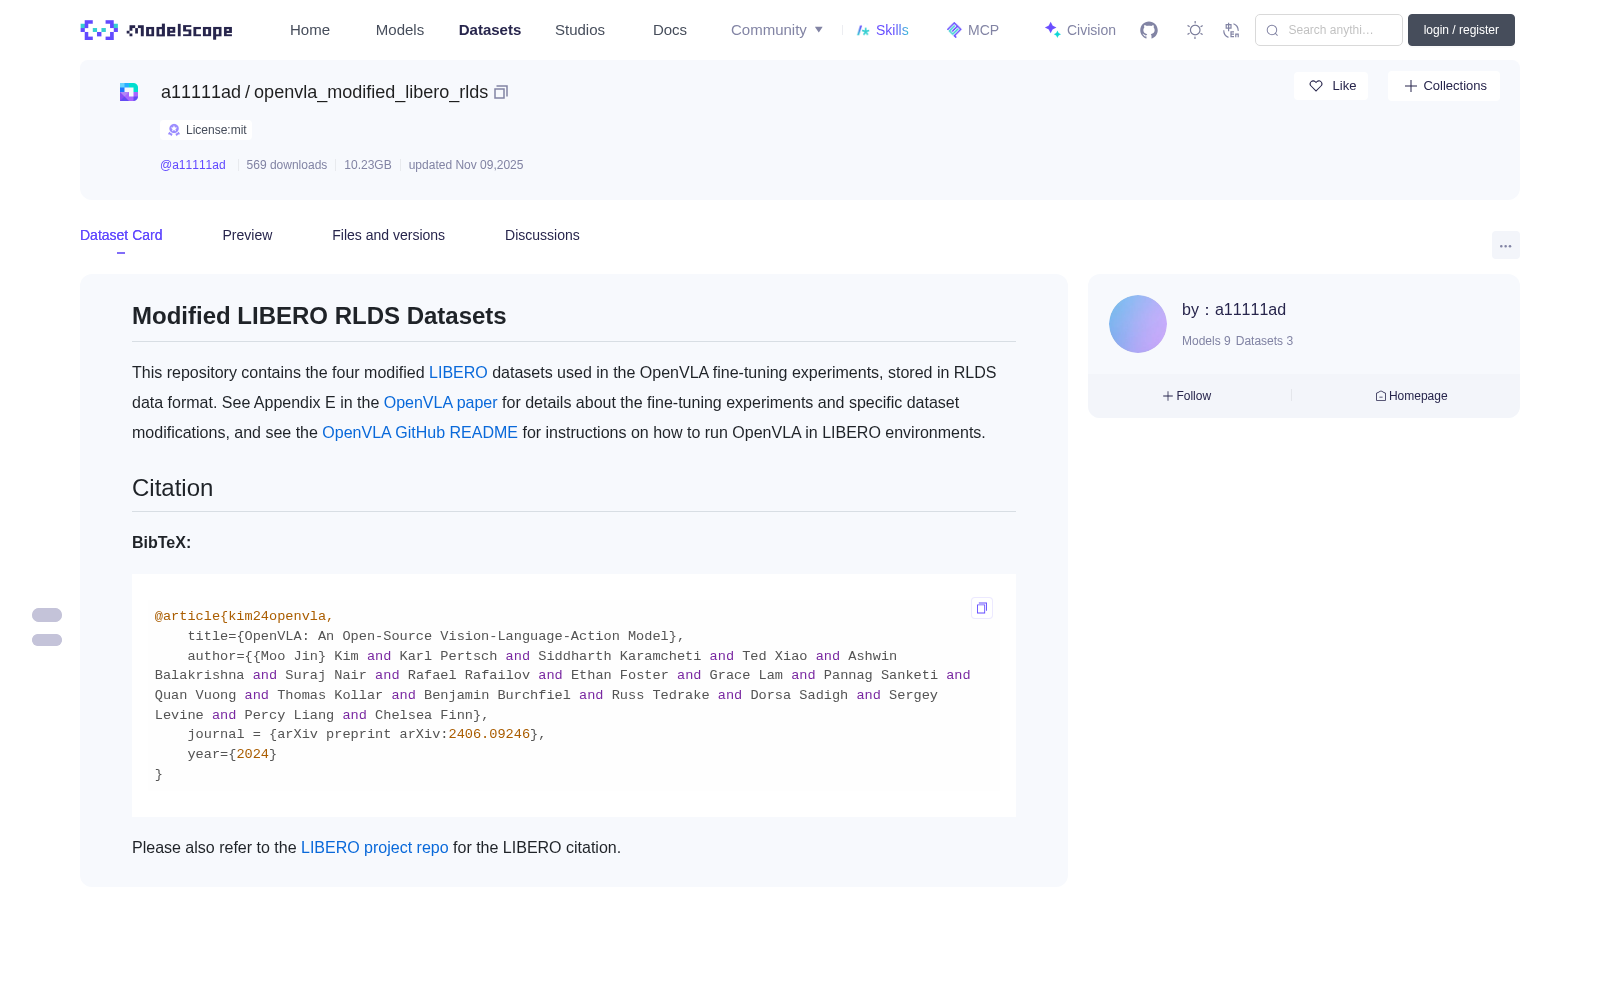Click the a11111ad / openvla_modified_libero_rlds title
The width and height of the screenshot is (1600, 1000).
pyautogui.click(x=324, y=92)
